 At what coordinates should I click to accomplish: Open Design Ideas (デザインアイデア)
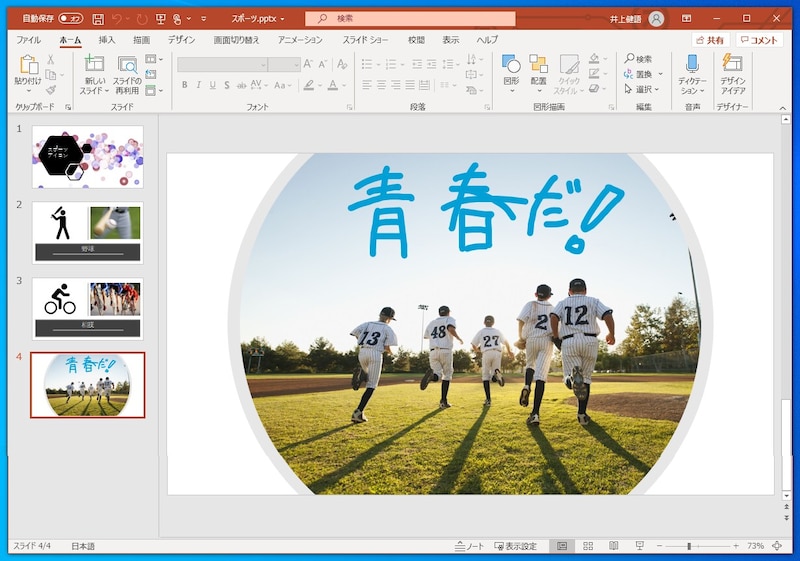(x=733, y=74)
